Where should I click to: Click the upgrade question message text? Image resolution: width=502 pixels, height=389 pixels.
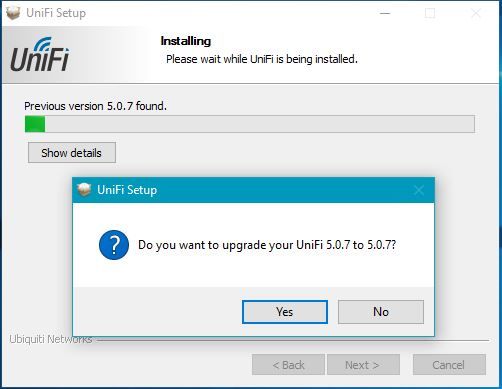point(267,245)
